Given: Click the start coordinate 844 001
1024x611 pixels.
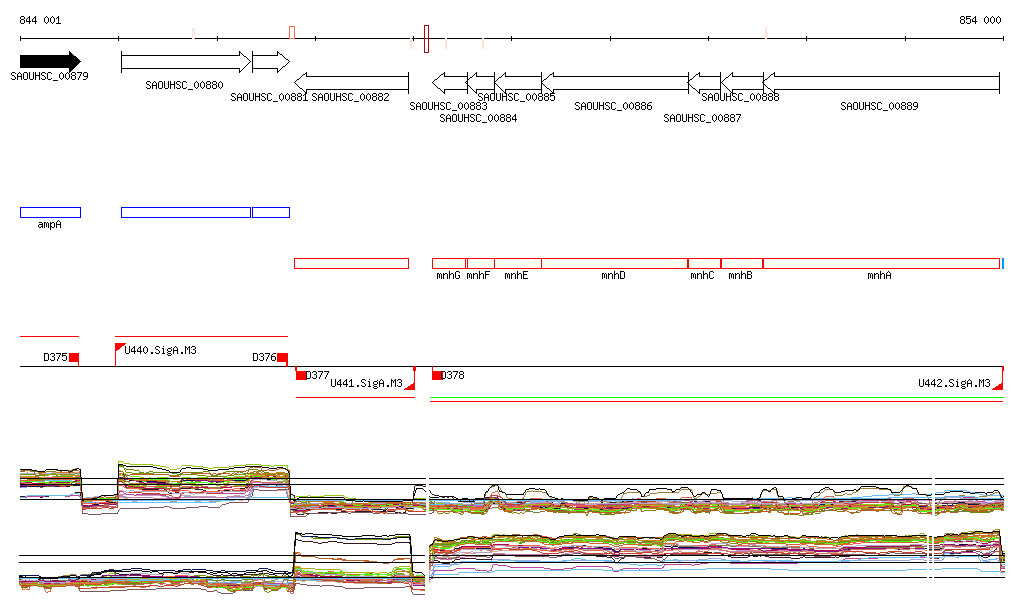Looking at the screenshot, I should tap(40, 20).
